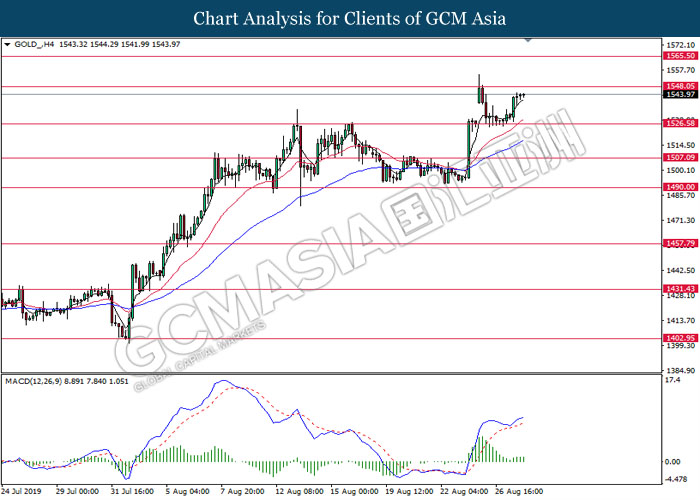The image size is (700, 500).
Task: Click the 5 Aug 04:00 time label
Action: (x=188, y=491)
